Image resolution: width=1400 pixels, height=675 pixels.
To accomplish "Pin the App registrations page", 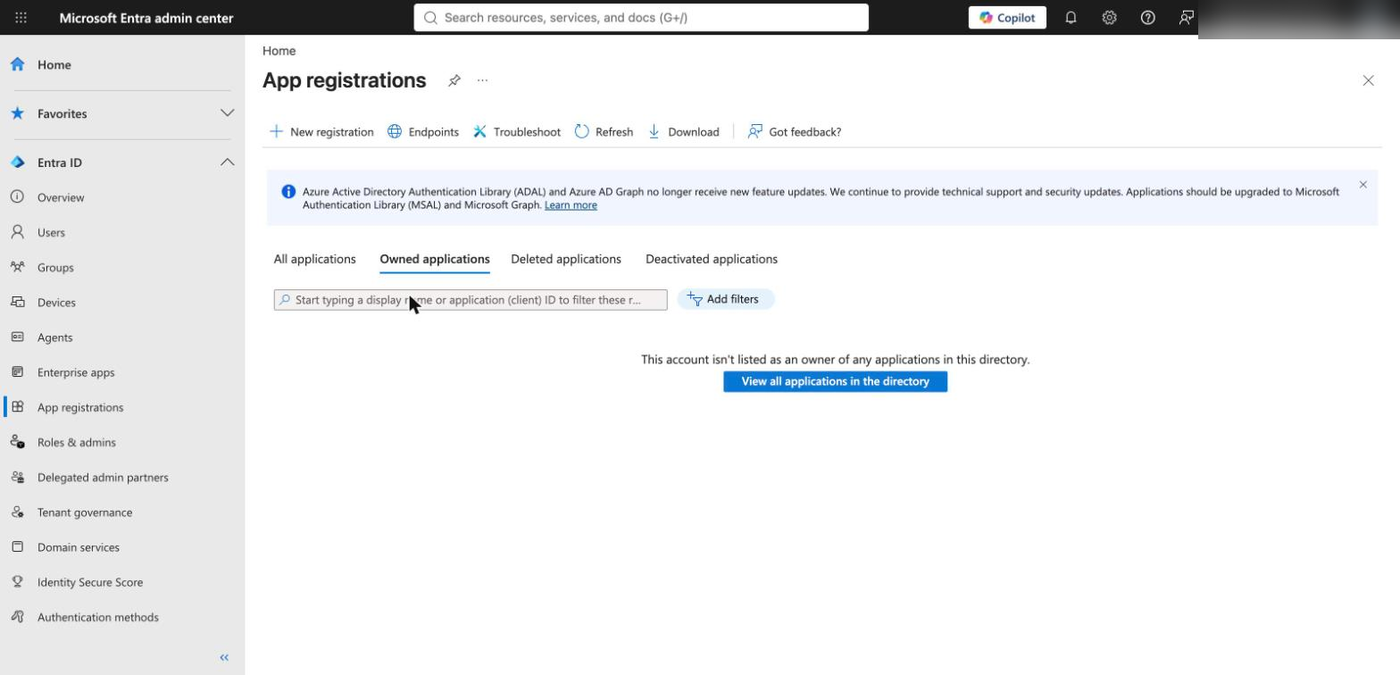I will [x=454, y=81].
